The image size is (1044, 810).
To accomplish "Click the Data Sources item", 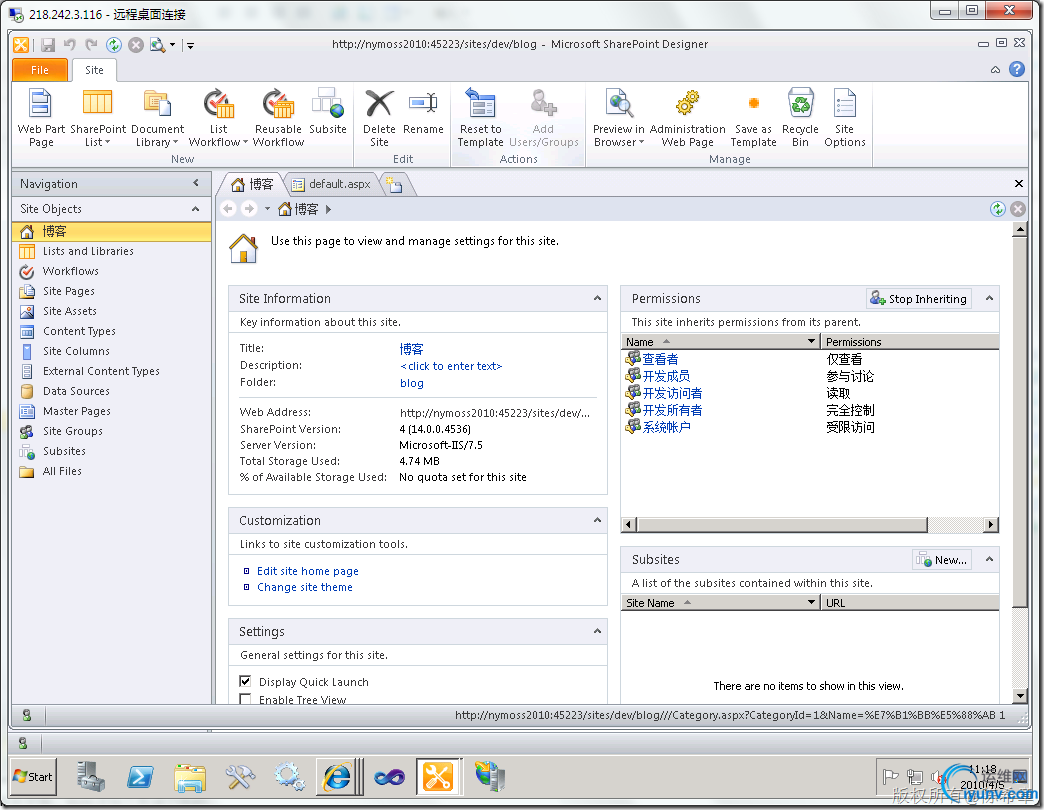I will pyautogui.click(x=76, y=391).
